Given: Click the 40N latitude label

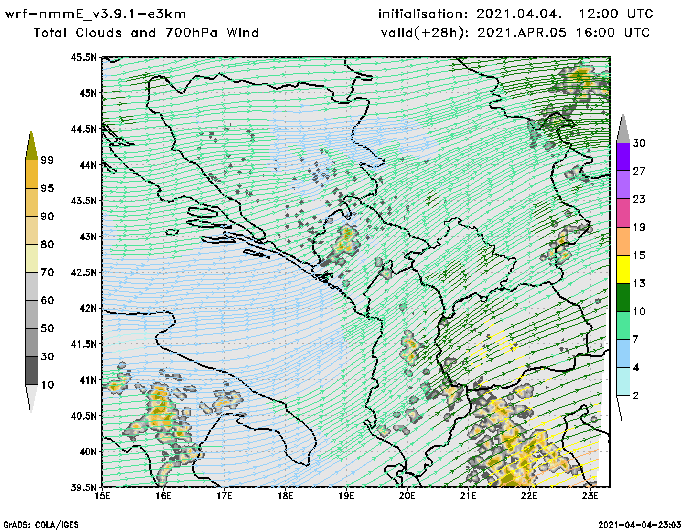Looking at the screenshot, I should click(88, 451).
